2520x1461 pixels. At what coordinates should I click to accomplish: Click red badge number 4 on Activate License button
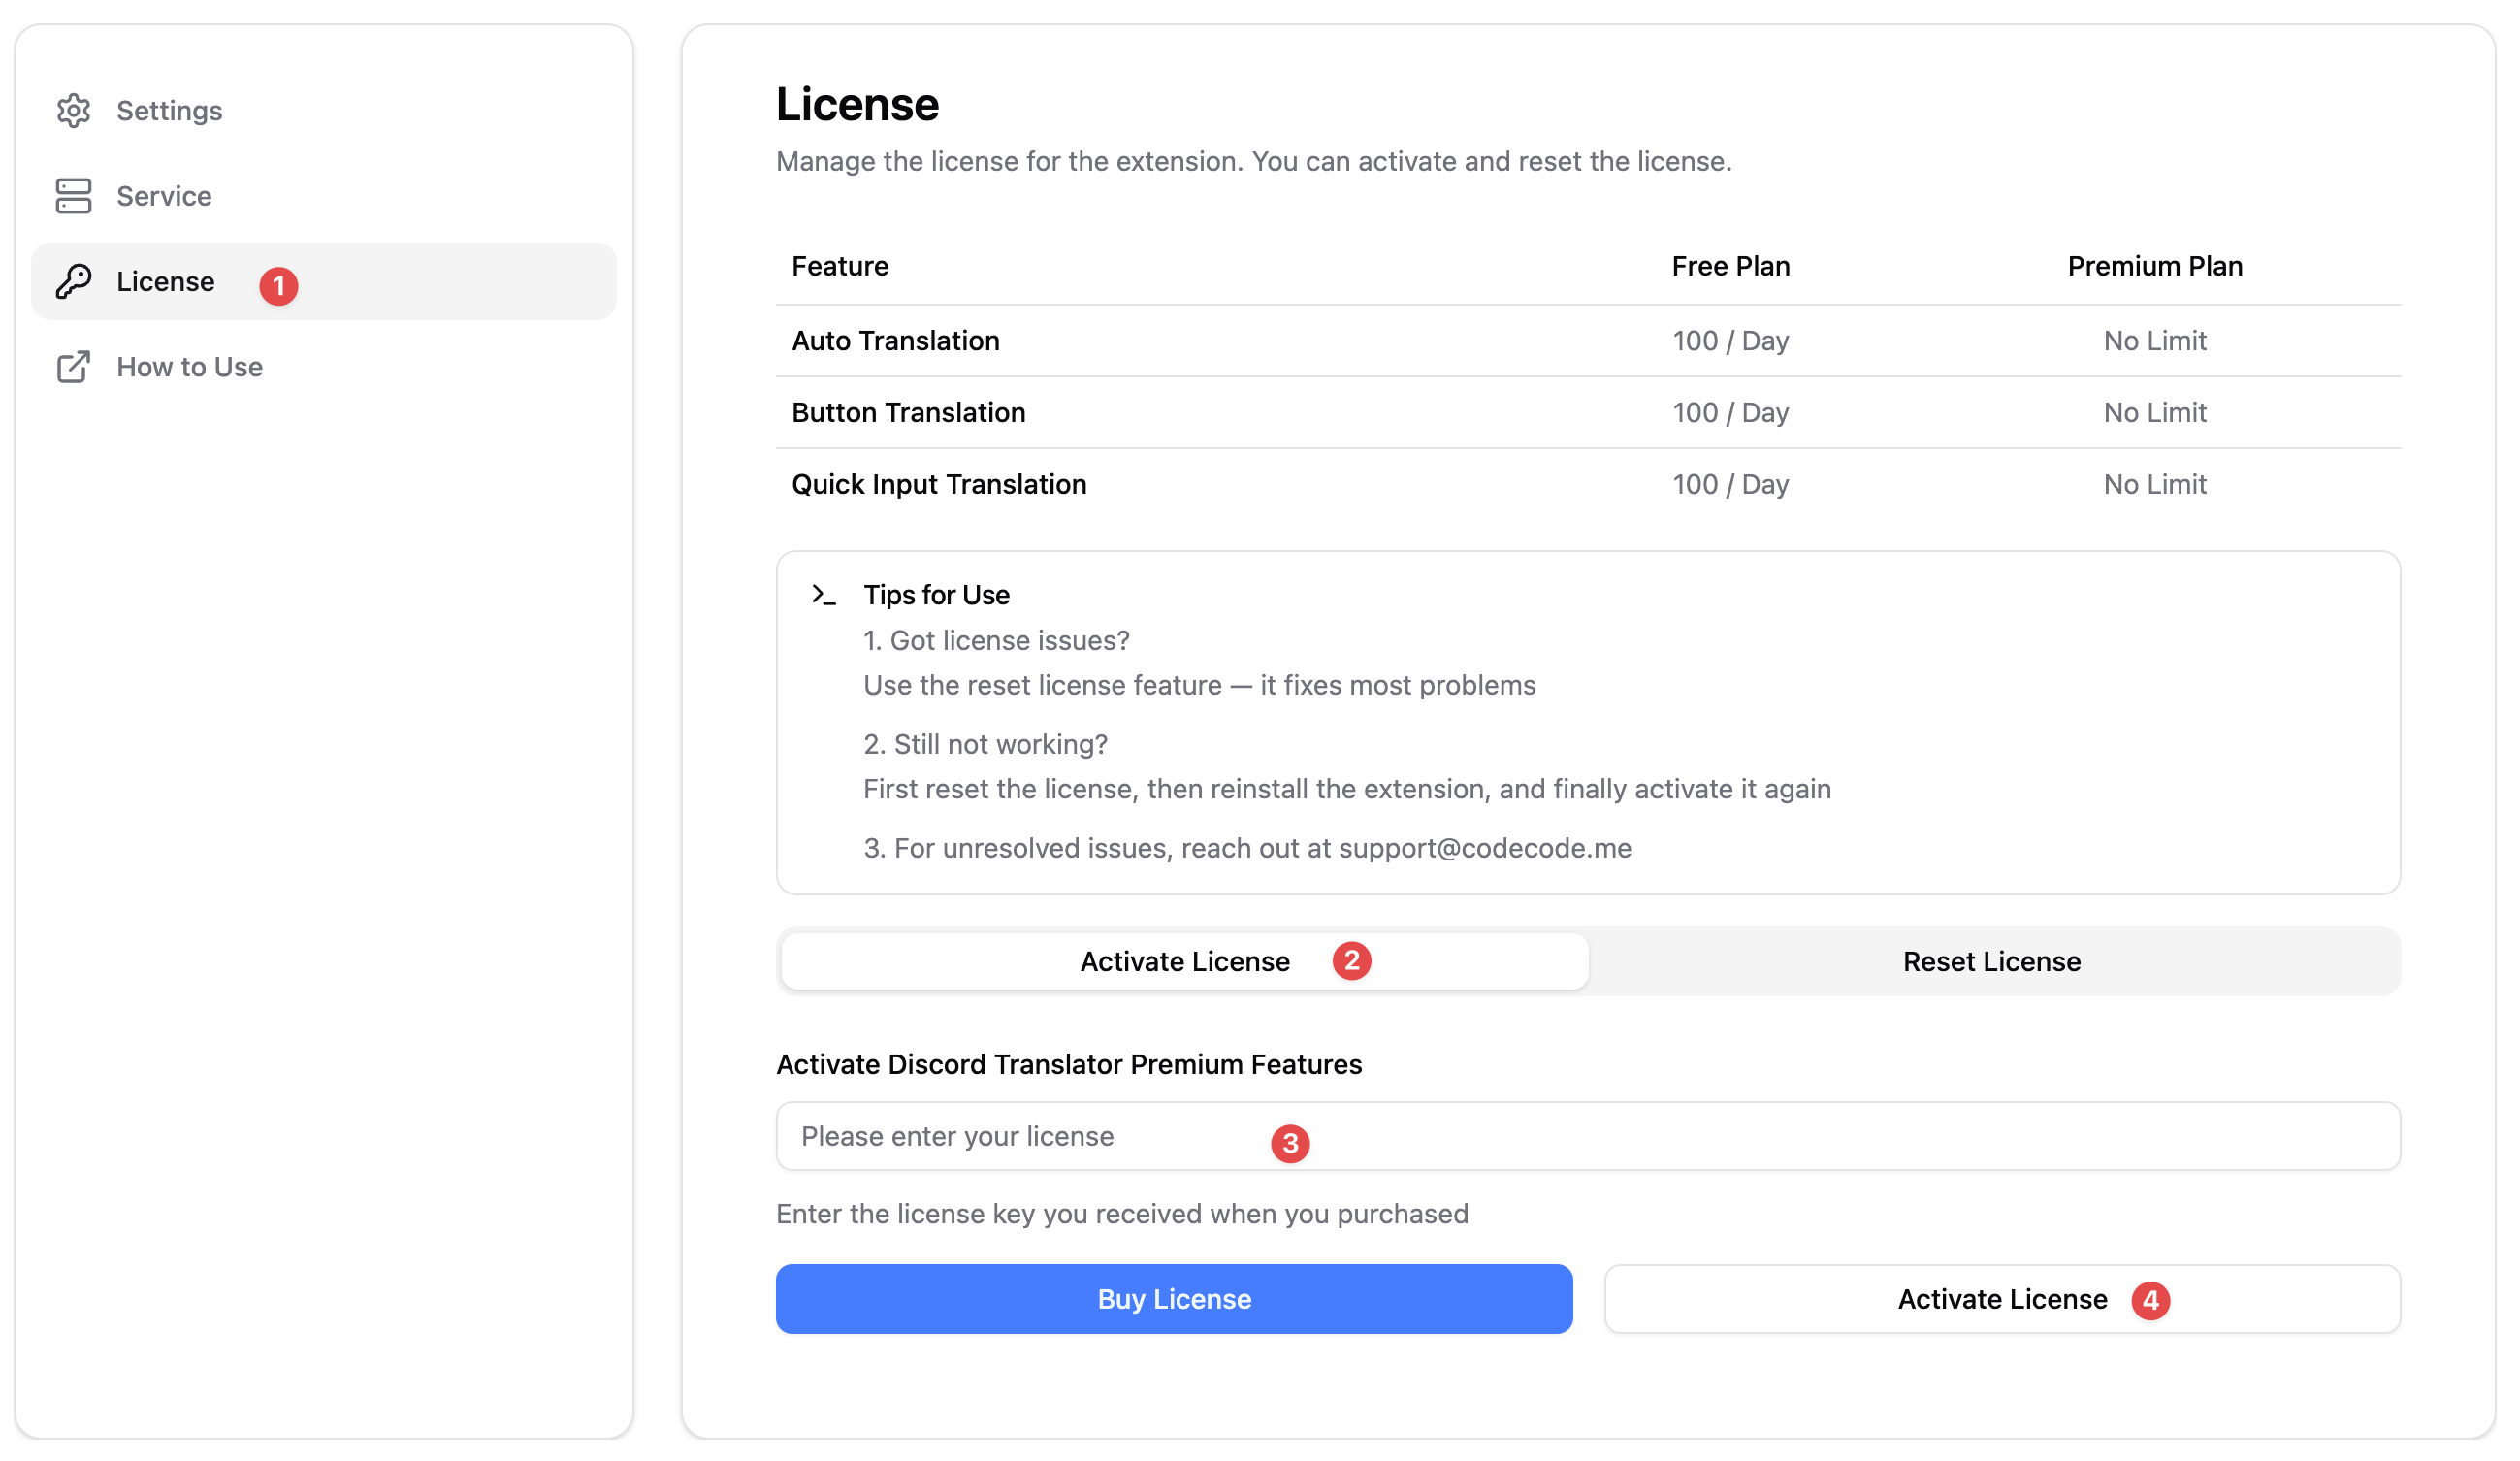coord(2150,1301)
